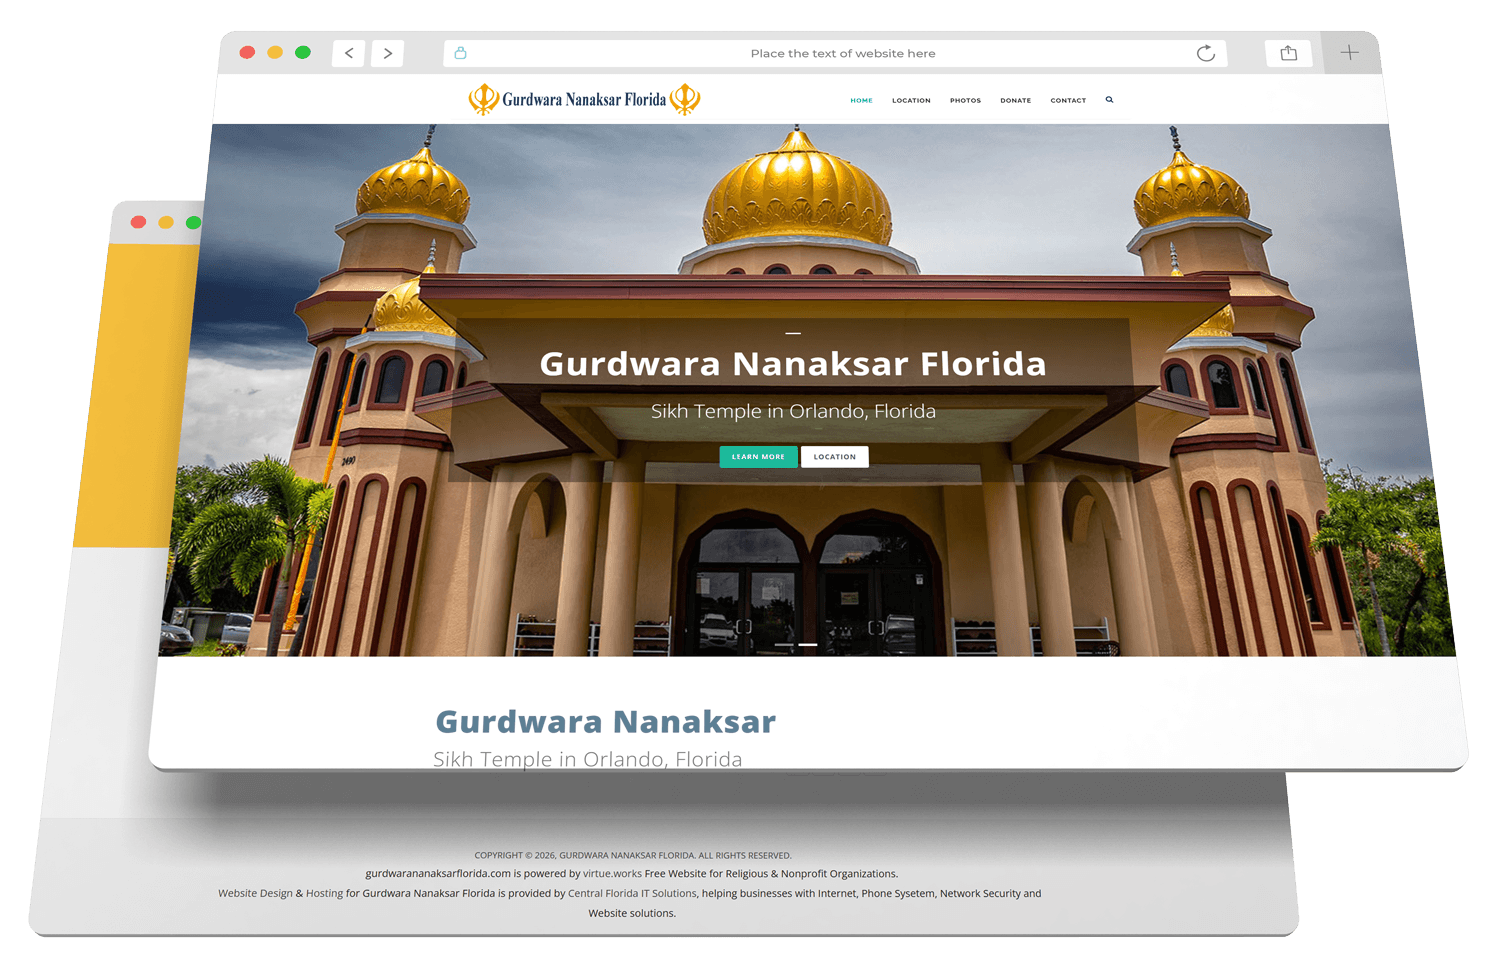
Task: Click red close dot on back window
Action: point(138,222)
